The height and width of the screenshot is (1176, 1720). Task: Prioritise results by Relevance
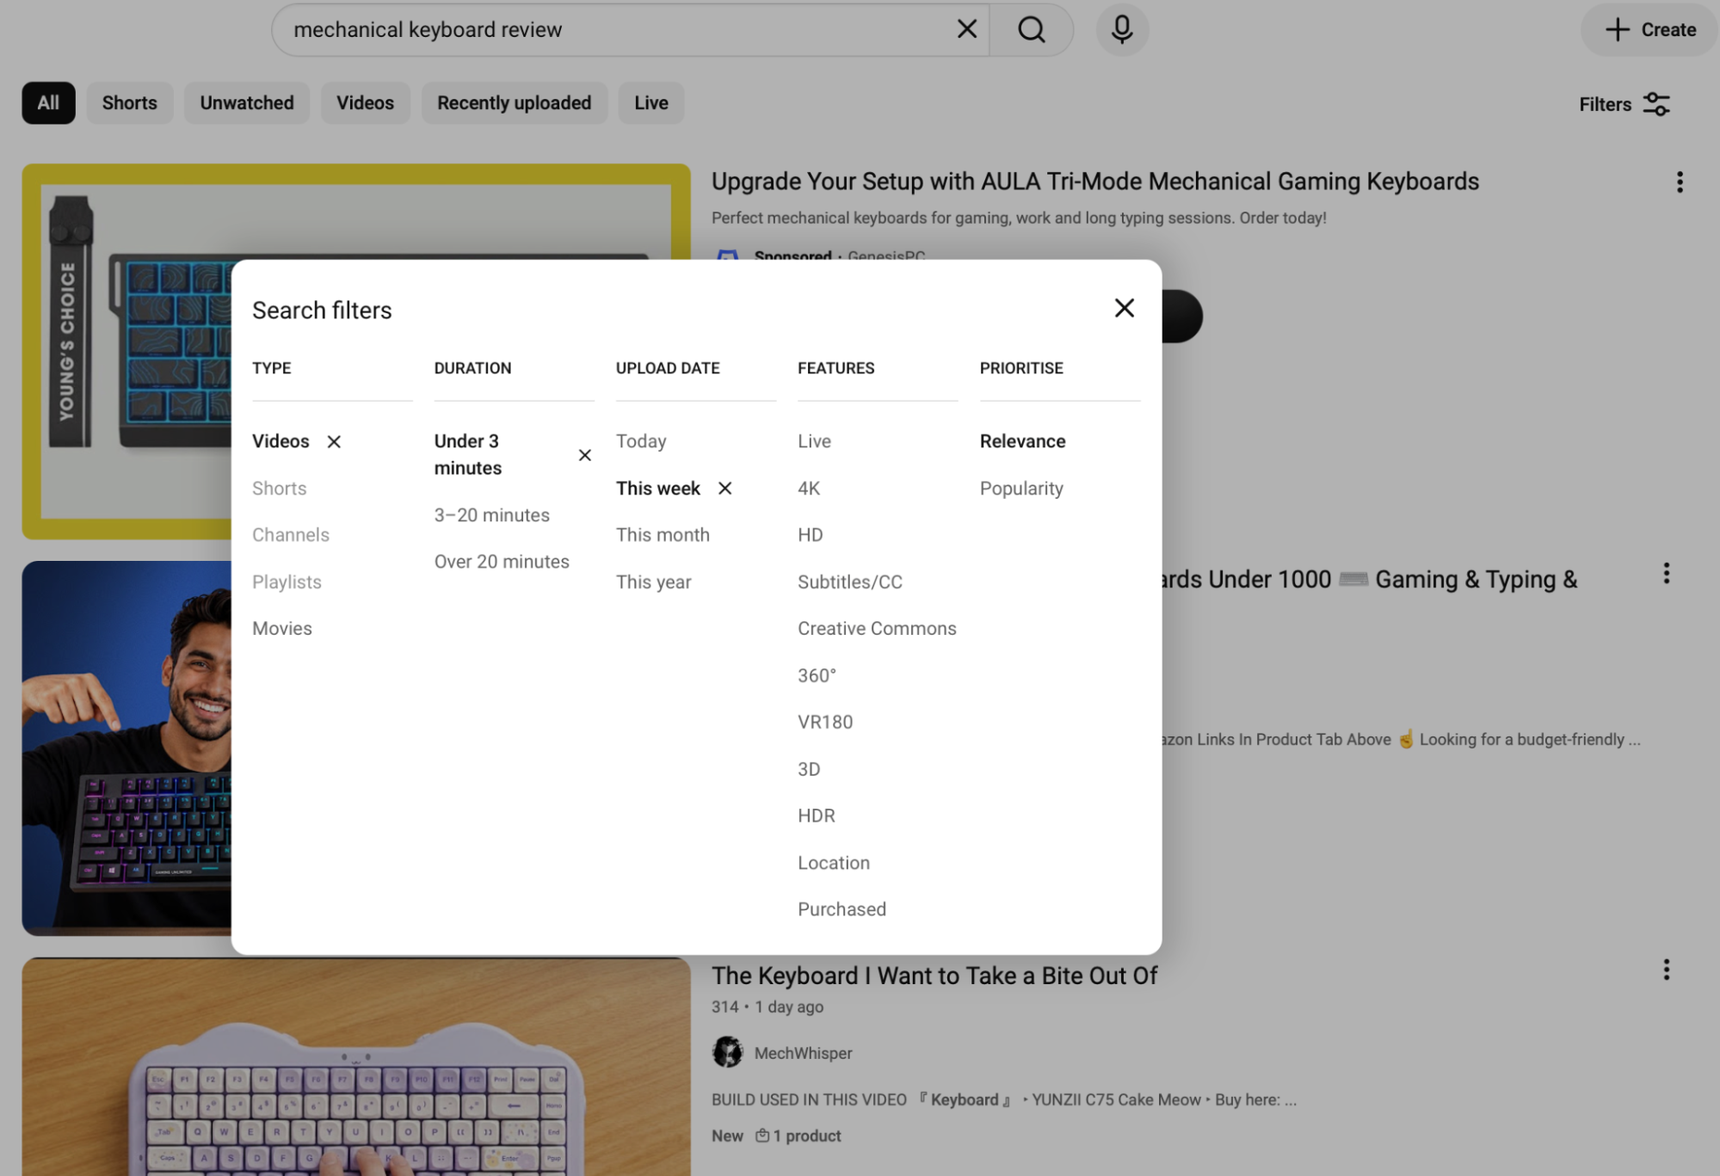[x=1022, y=441]
